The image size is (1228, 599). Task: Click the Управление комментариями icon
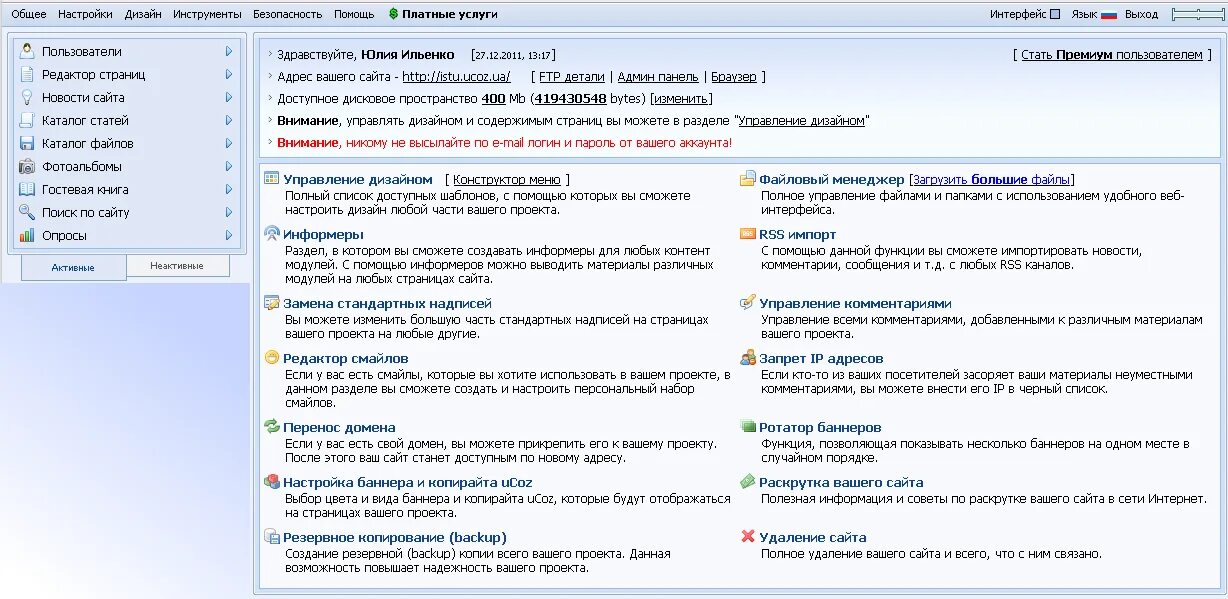pyautogui.click(x=747, y=302)
